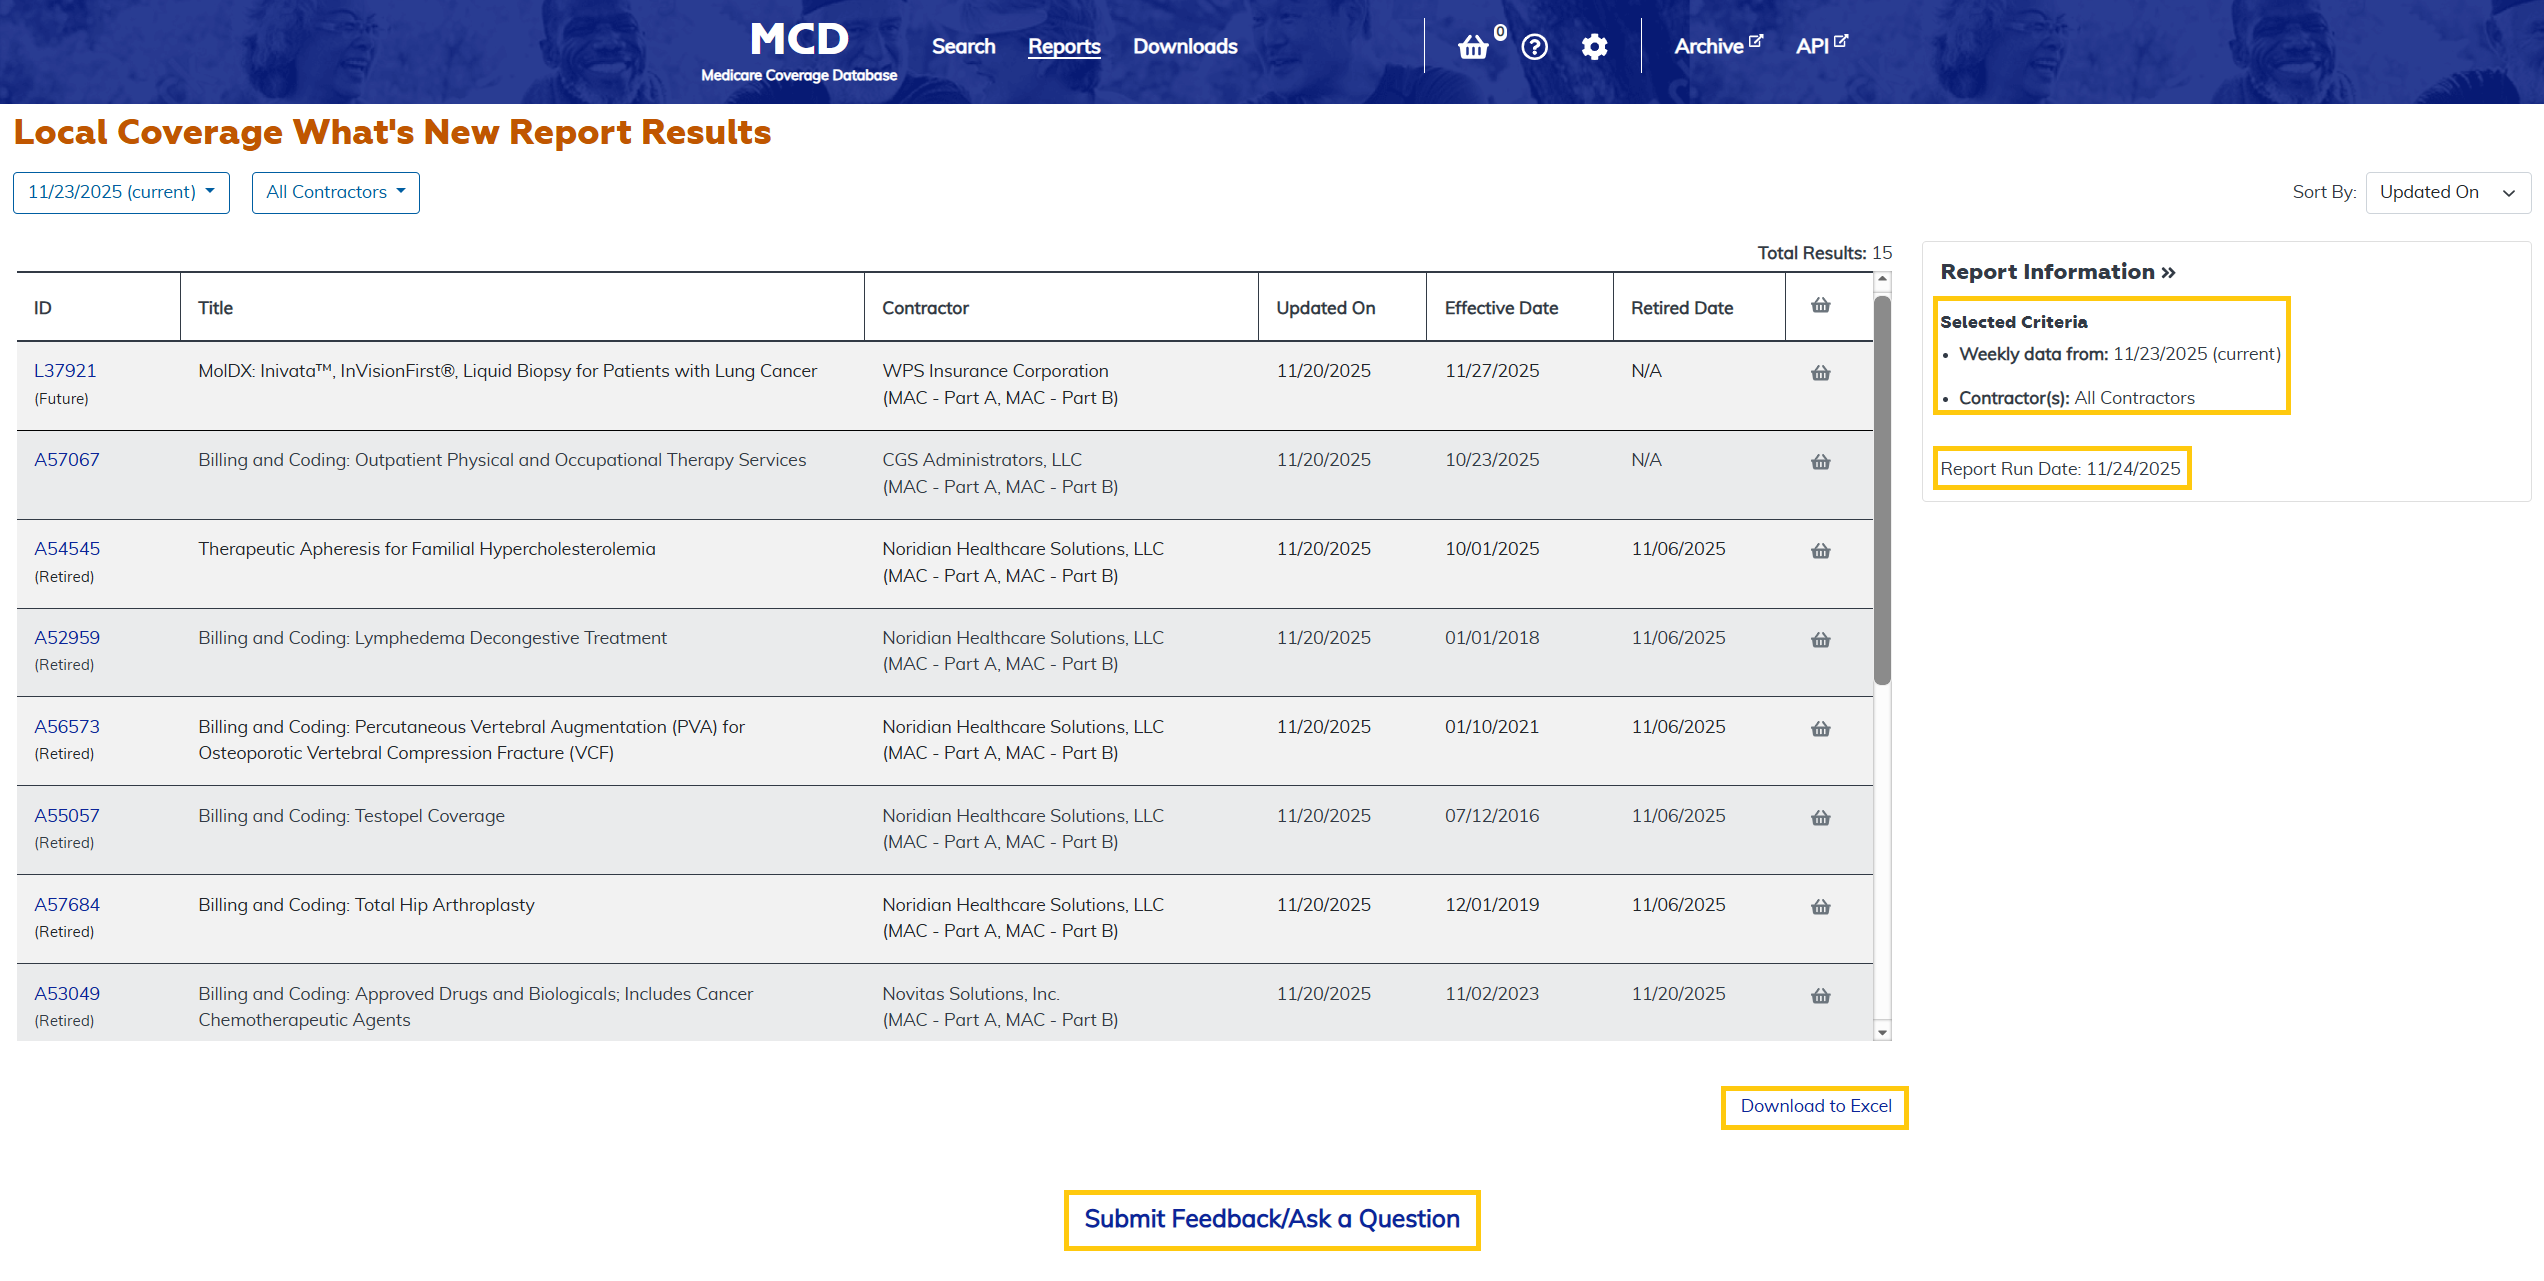Open the weekly date 11/23/2025 dropdown
2544x1281 pixels.
coord(120,192)
